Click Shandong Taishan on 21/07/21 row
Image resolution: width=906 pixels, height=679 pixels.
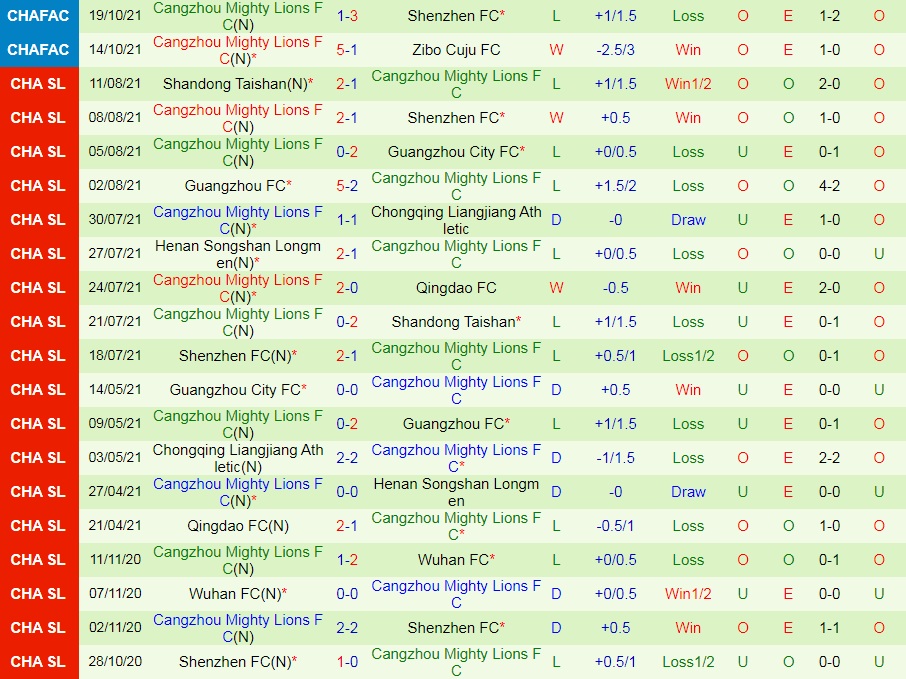pos(456,322)
